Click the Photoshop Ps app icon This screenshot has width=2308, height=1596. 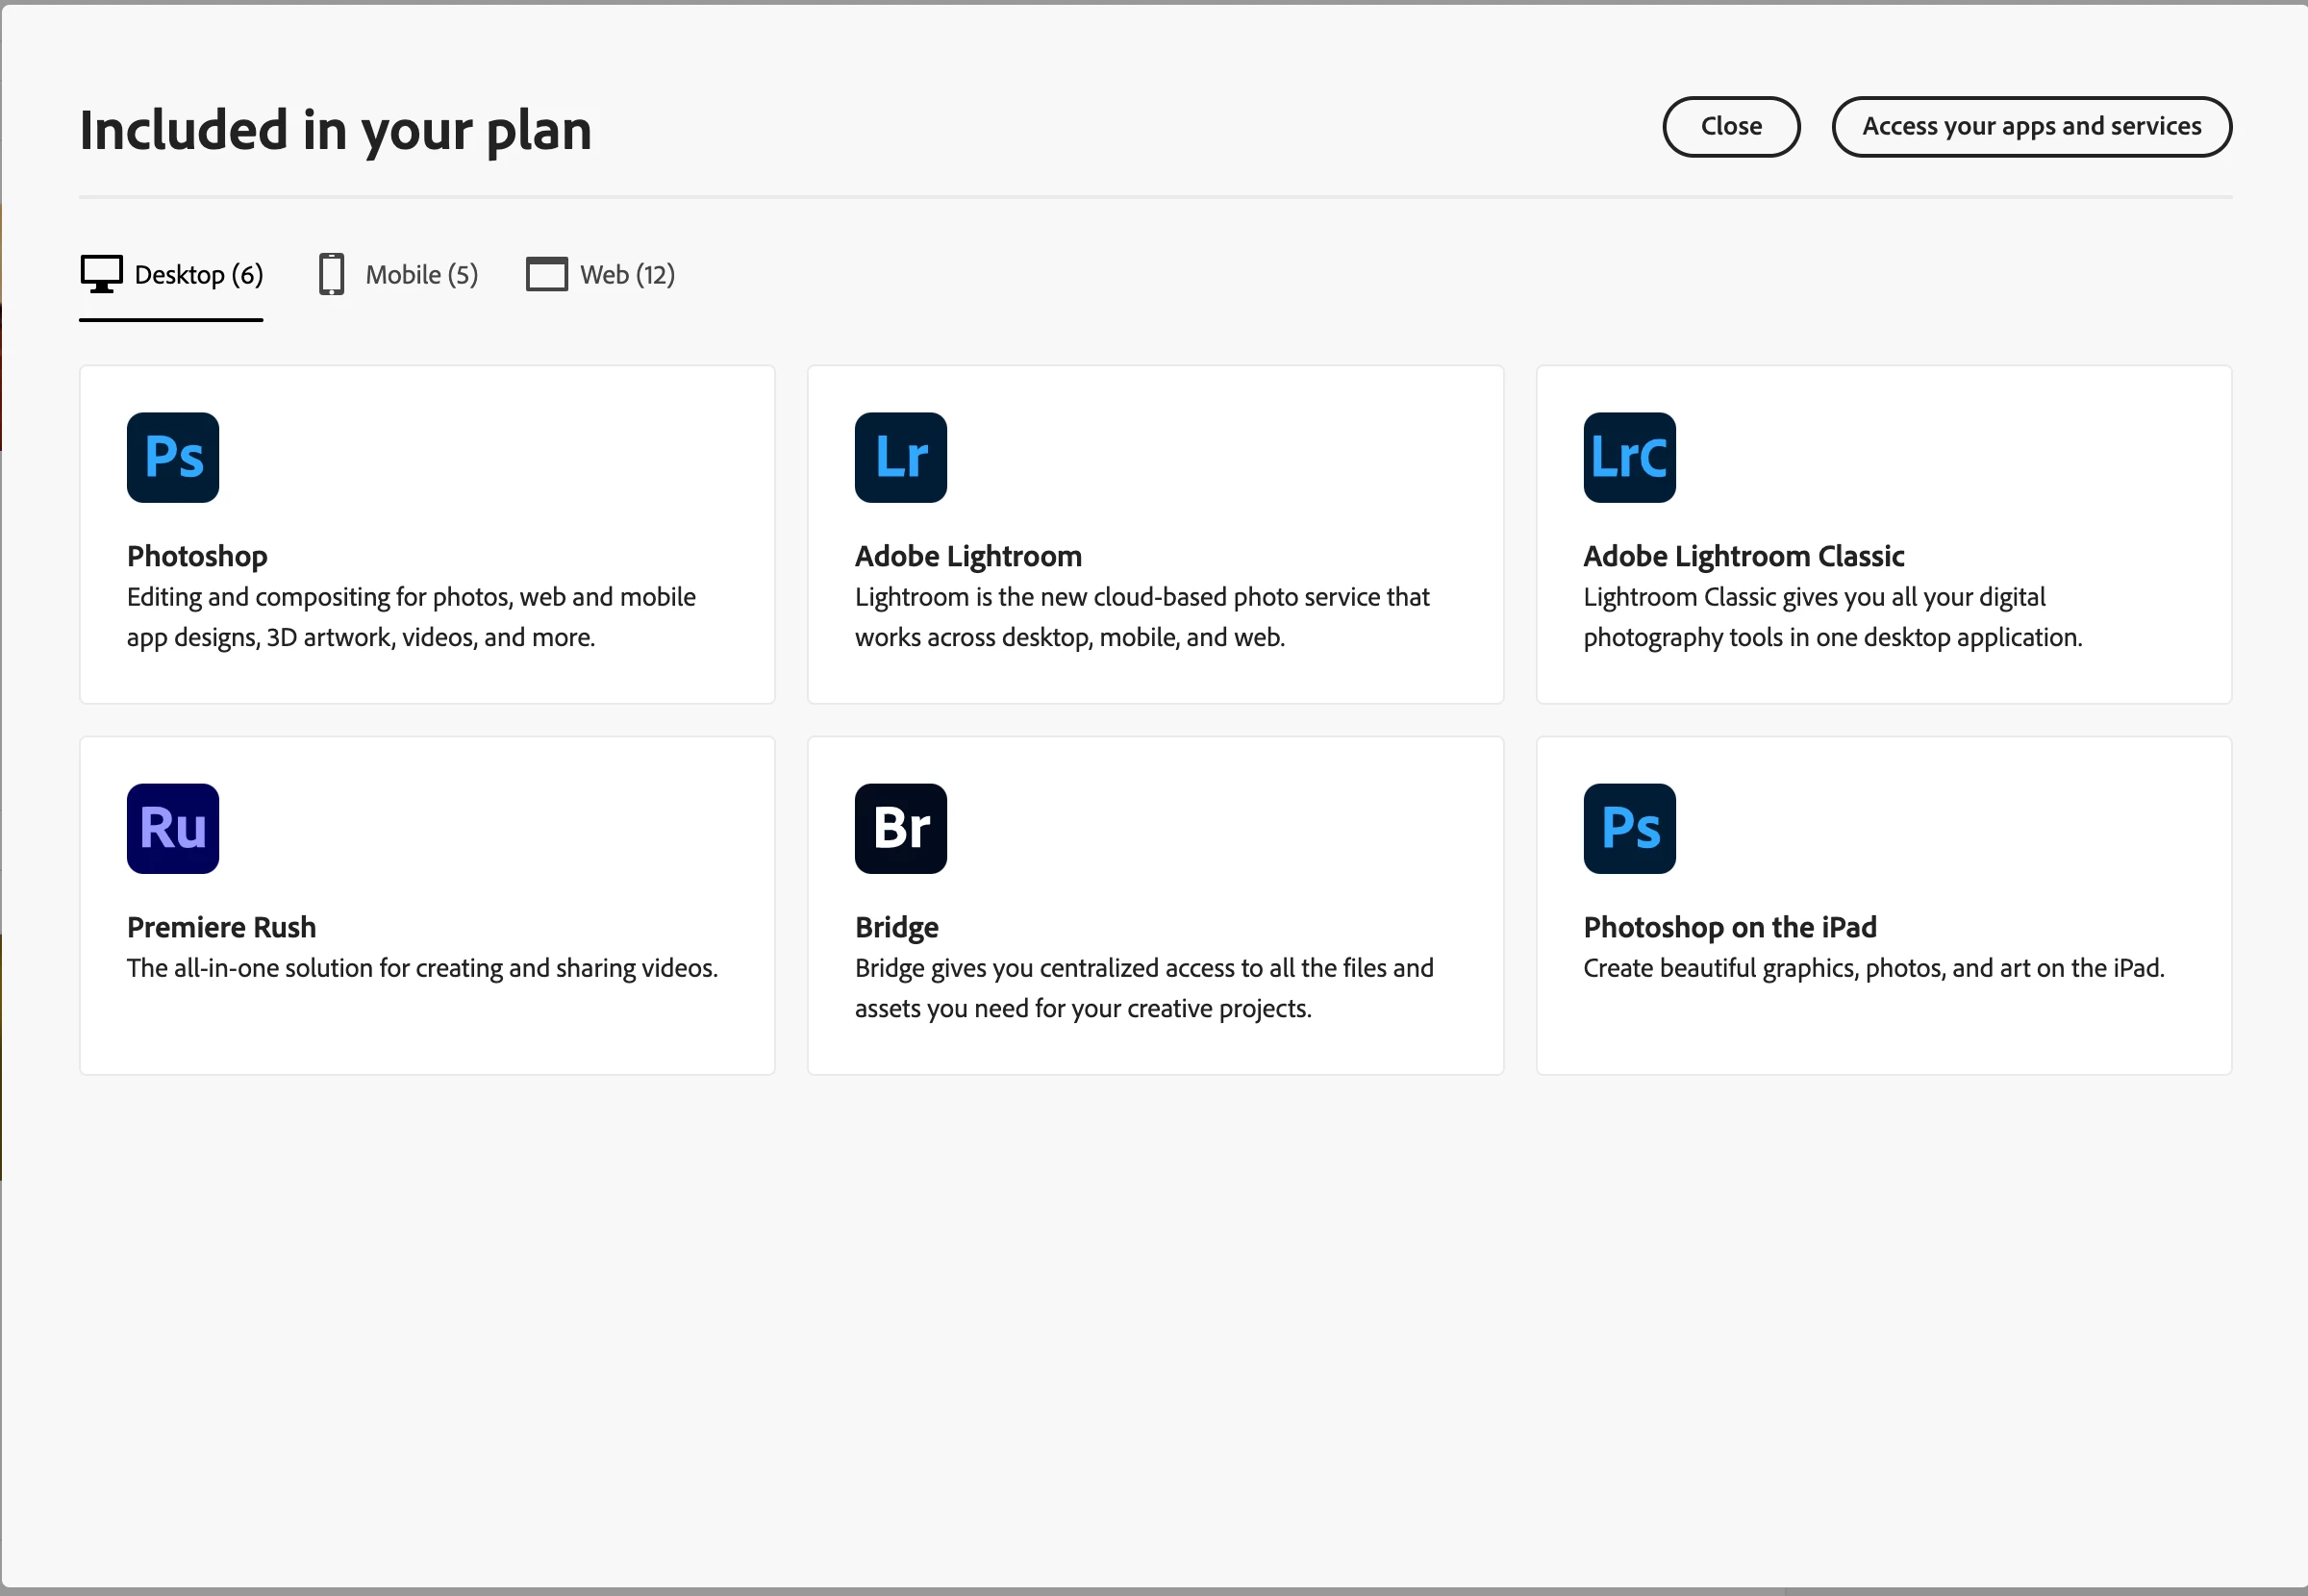click(x=173, y=457)
